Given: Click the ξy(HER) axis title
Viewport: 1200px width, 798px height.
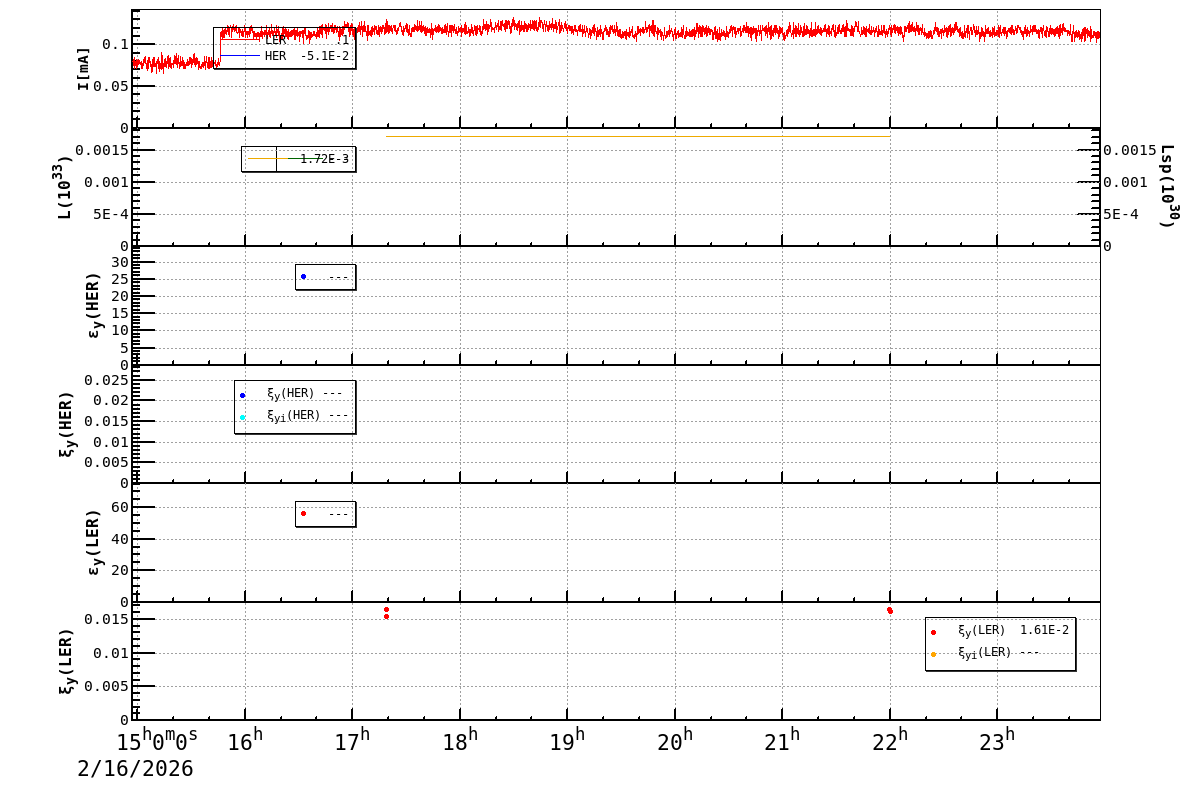Looking at the screenshot, I should pyautogui.click(x=67, y=424).
